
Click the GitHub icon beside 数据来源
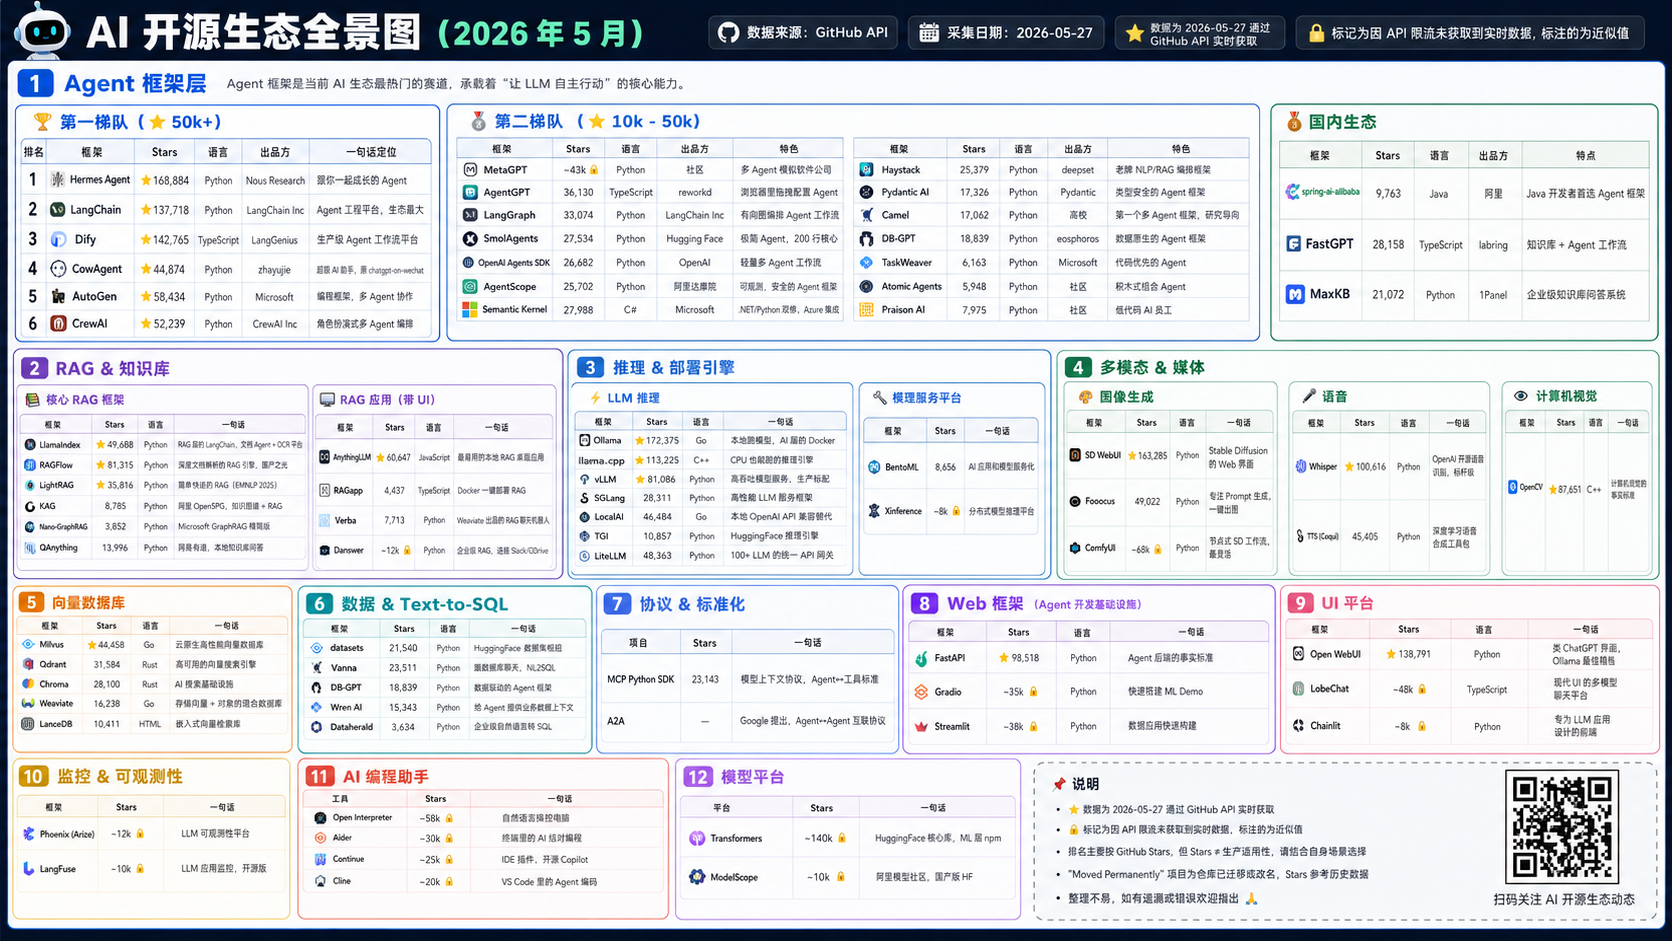729,33
